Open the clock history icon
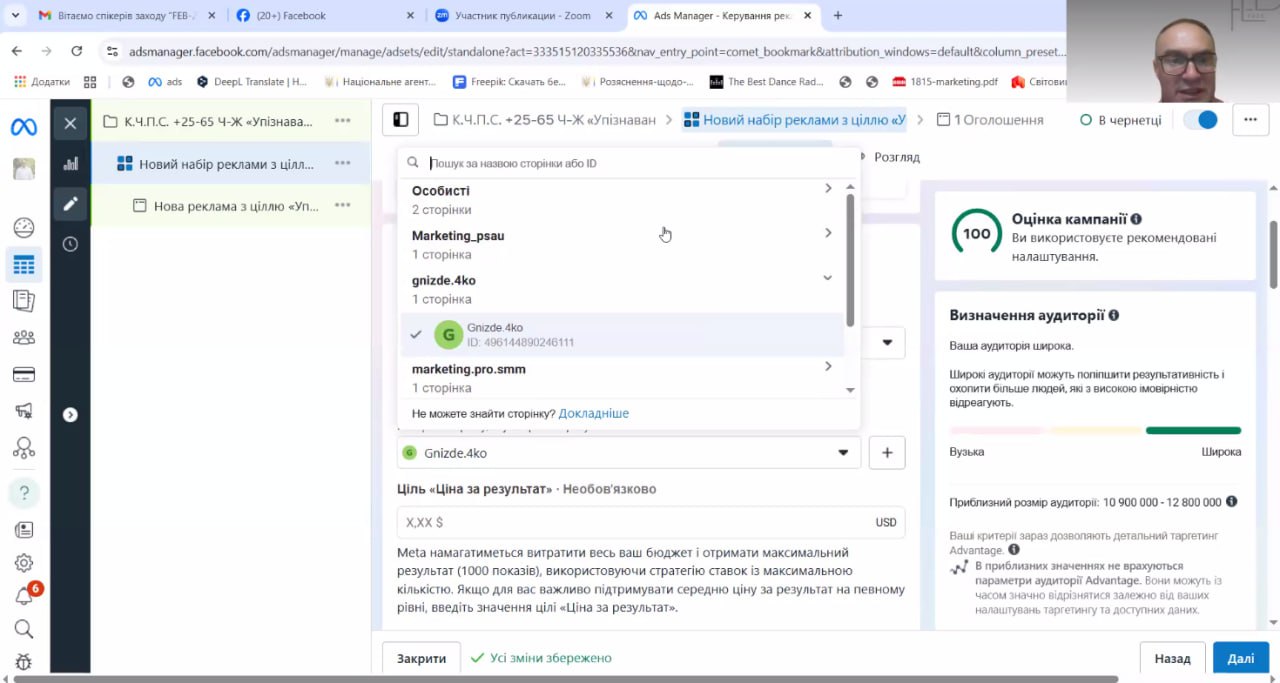Image resolution: width=1280 pixels, height=683 pixels. coord(70,244)
